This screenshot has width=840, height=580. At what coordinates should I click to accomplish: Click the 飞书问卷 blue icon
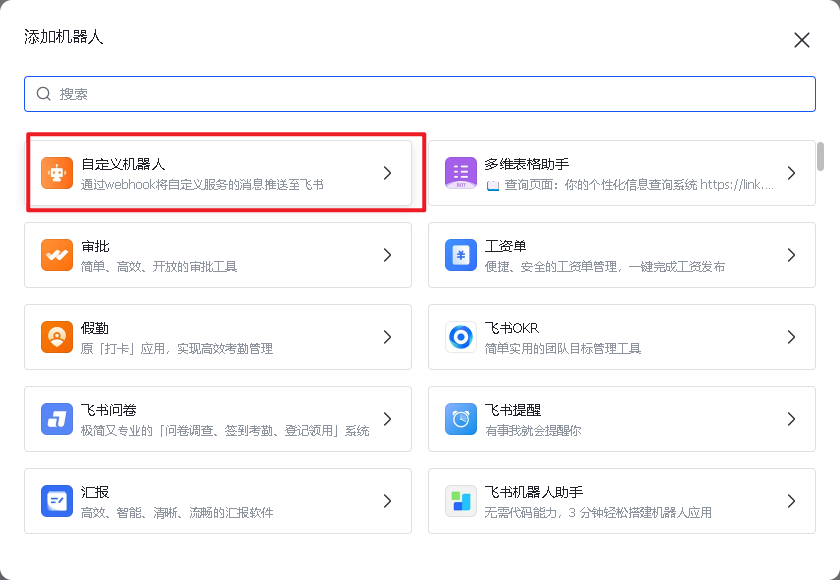(57, 419)
